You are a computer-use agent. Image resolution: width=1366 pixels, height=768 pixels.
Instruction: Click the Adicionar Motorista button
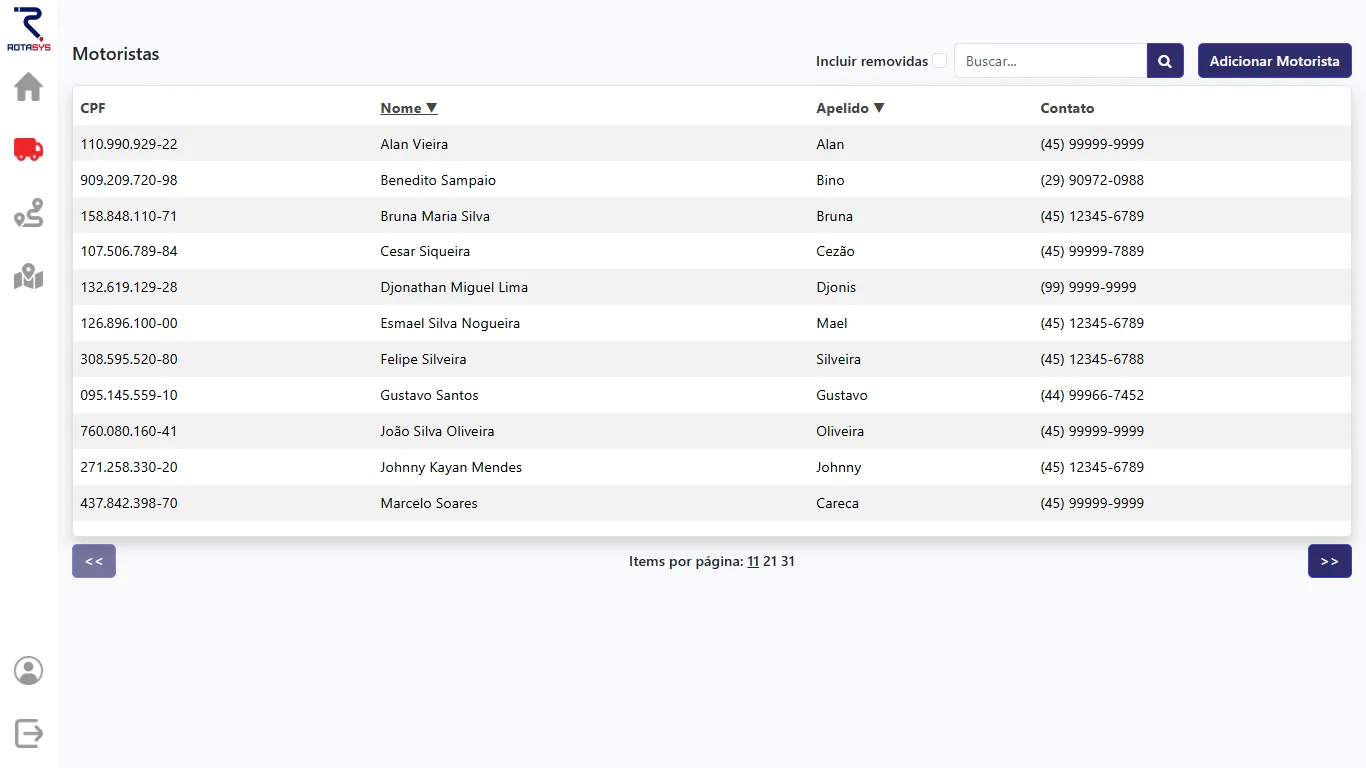1274,61
